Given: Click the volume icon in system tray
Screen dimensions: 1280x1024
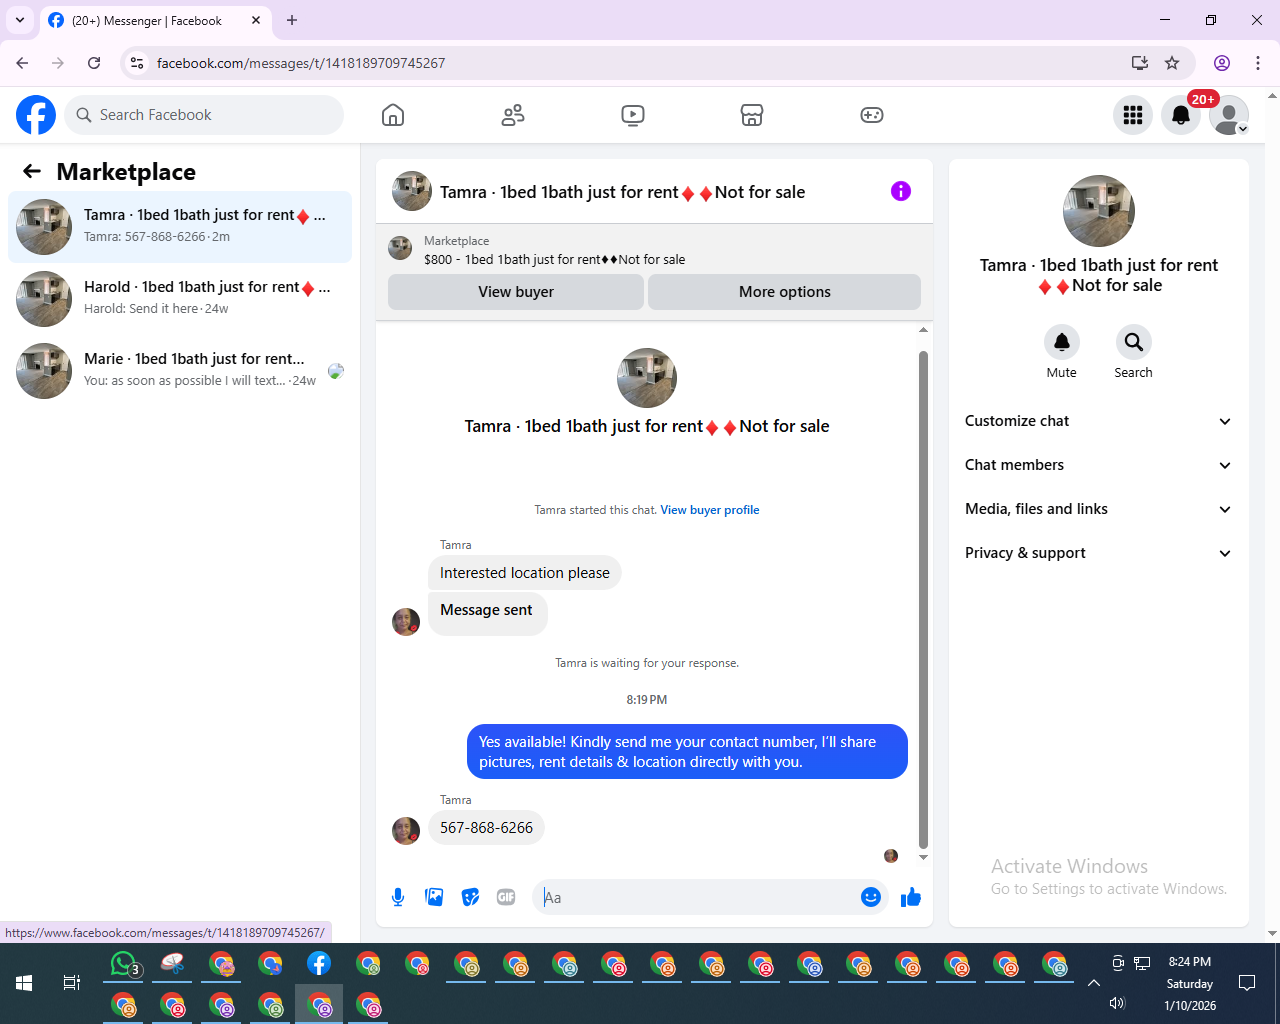Looking at the screenshot, I should (x=1118, y=1003).
